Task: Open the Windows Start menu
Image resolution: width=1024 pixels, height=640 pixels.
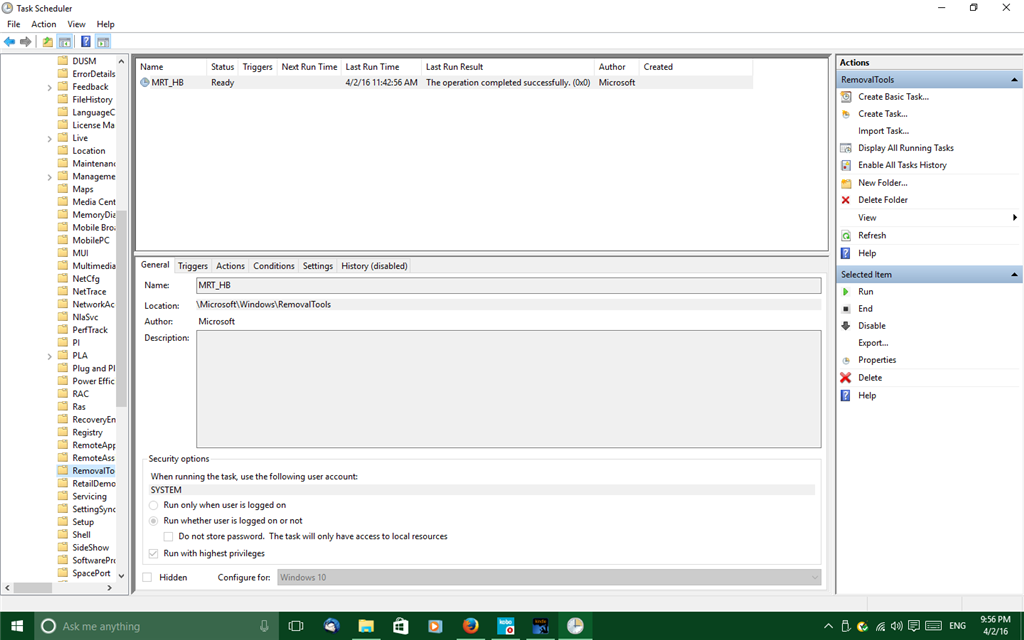Action: click(x=16, y=626)
